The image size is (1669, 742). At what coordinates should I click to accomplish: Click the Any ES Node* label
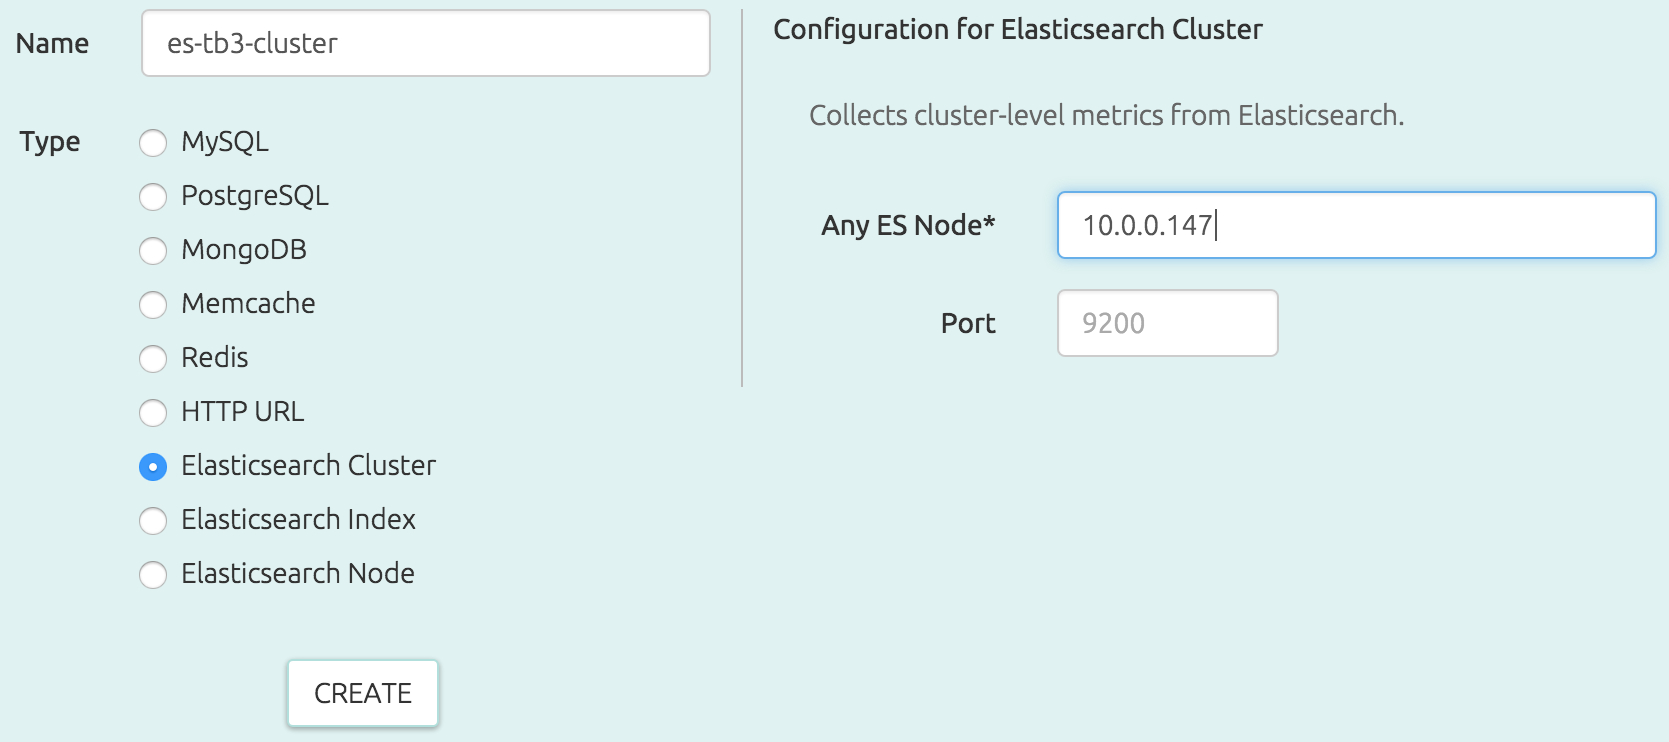click(x=908, y=225)
